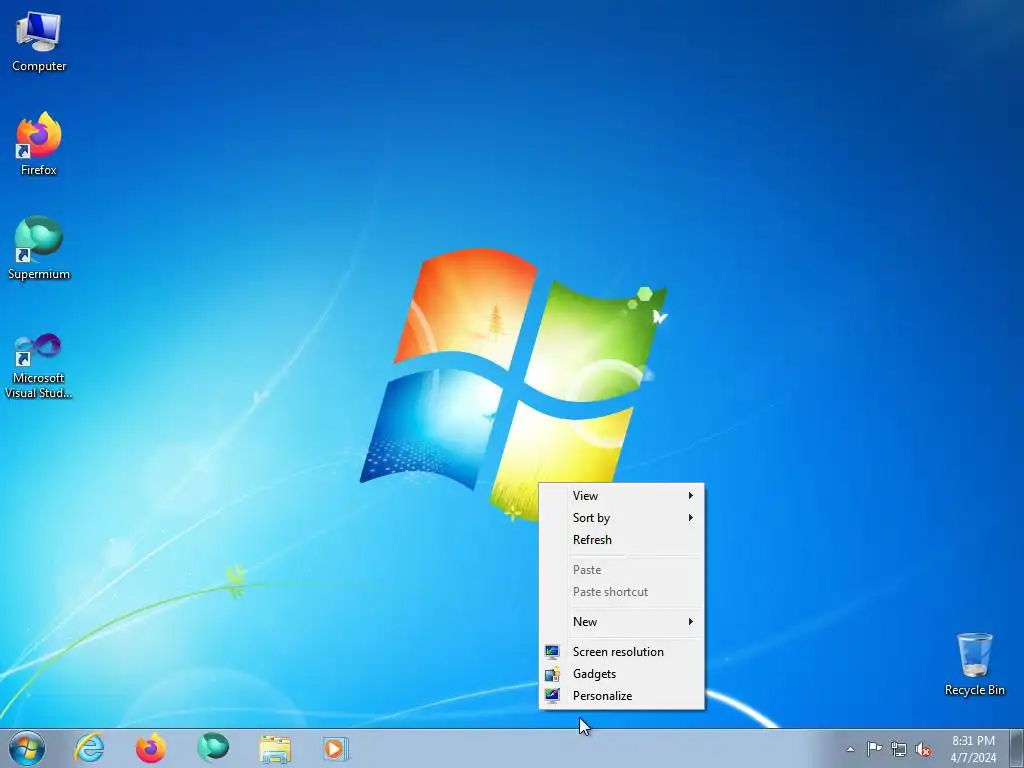Image resolution: width=1024 pixels, height=768 pixels.
Task: Click the Paste context menu entry
Action: (x=622, y=570)
